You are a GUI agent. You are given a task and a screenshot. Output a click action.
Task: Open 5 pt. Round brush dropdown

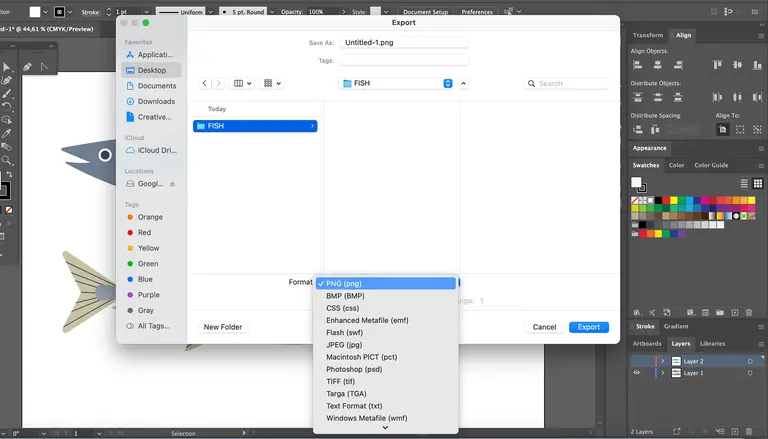click(x=273, y=12)
